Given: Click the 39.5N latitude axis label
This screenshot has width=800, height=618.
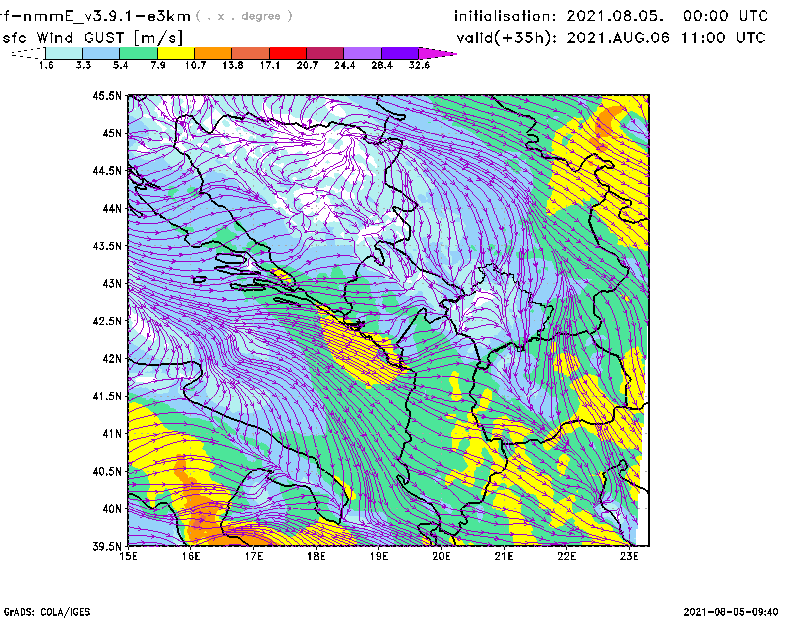Looking at the screenshot, I should [107, 546].
